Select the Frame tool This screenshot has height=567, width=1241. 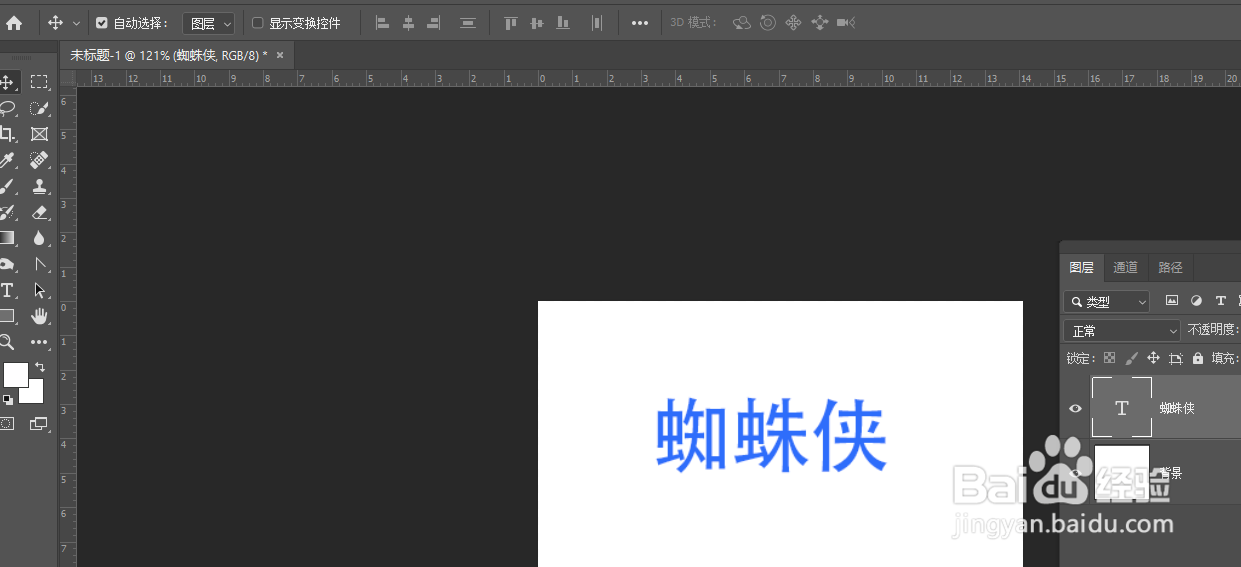pyautogui.click(x=39, y=134)
